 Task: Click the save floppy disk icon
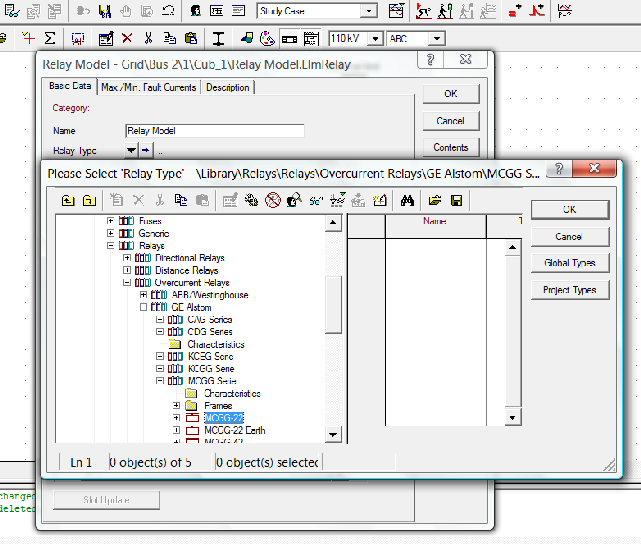(x=456, y=200)
